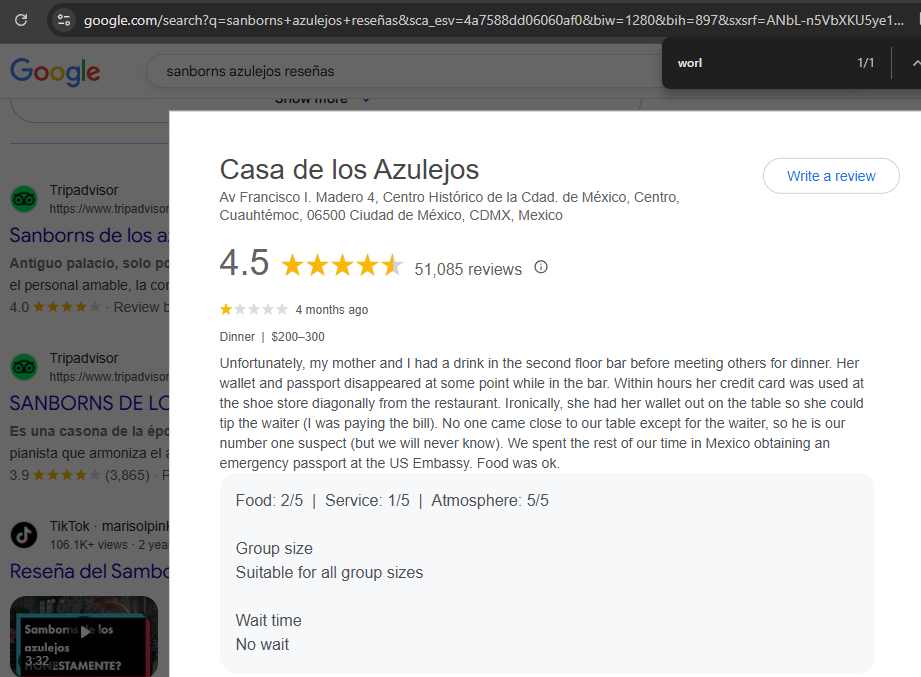The width and height of the screenshot is (921, 677).
Task: Open the SANBORNS DE LOS Tripadvisor link
Action: click(89, 403)
